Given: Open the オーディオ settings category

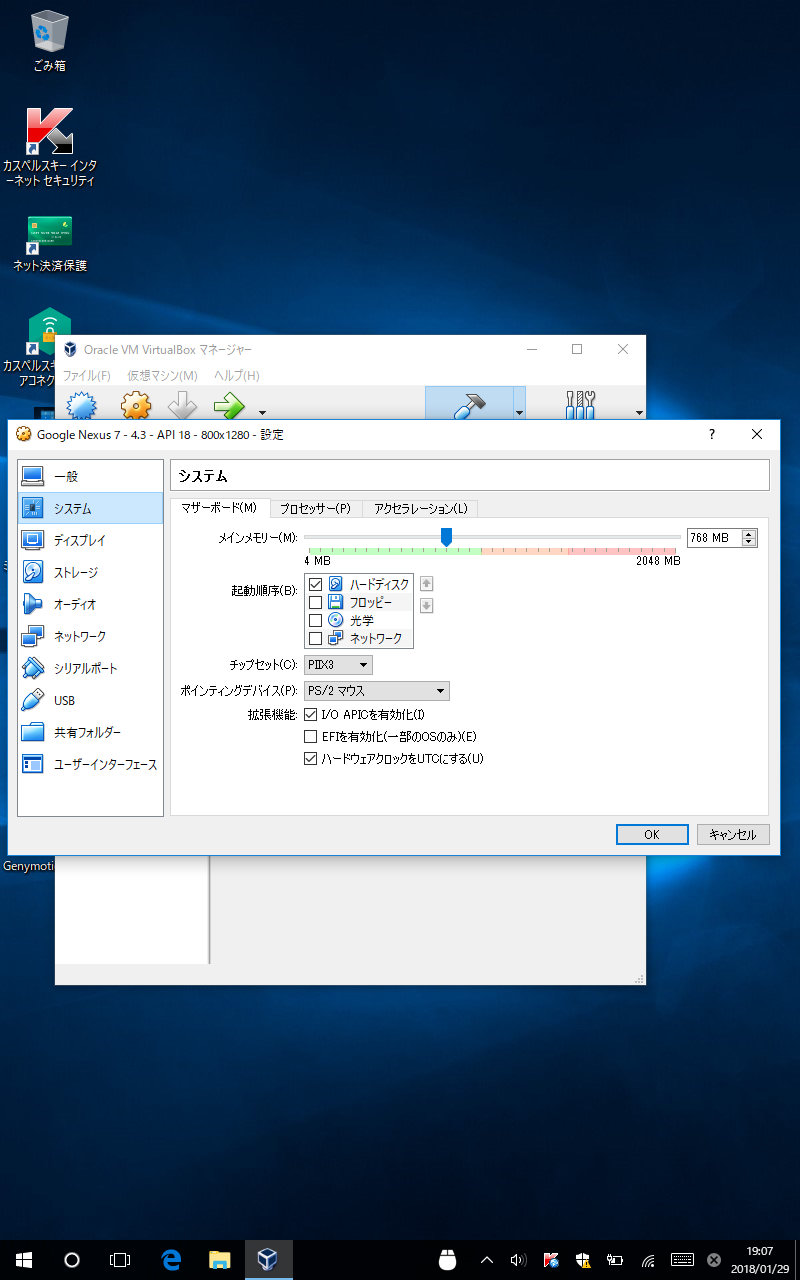Looking at the screenshot, I should [91, 604].
